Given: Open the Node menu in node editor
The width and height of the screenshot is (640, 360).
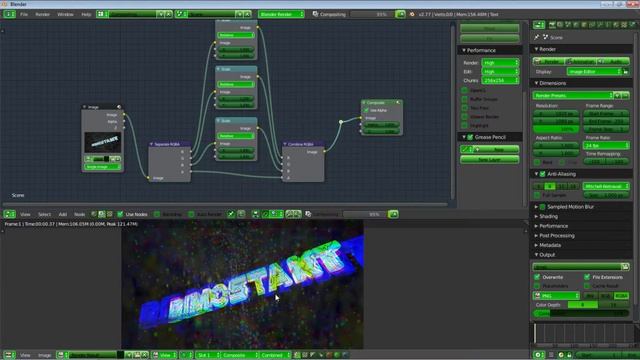Looking at the screenshot, I should pos(80,214).
